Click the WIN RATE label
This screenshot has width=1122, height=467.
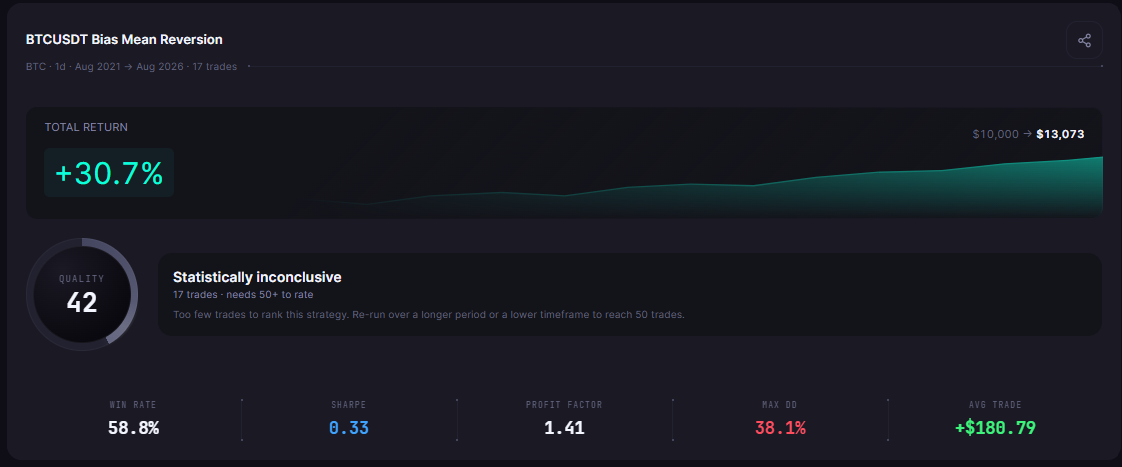(x=133, y=405)
